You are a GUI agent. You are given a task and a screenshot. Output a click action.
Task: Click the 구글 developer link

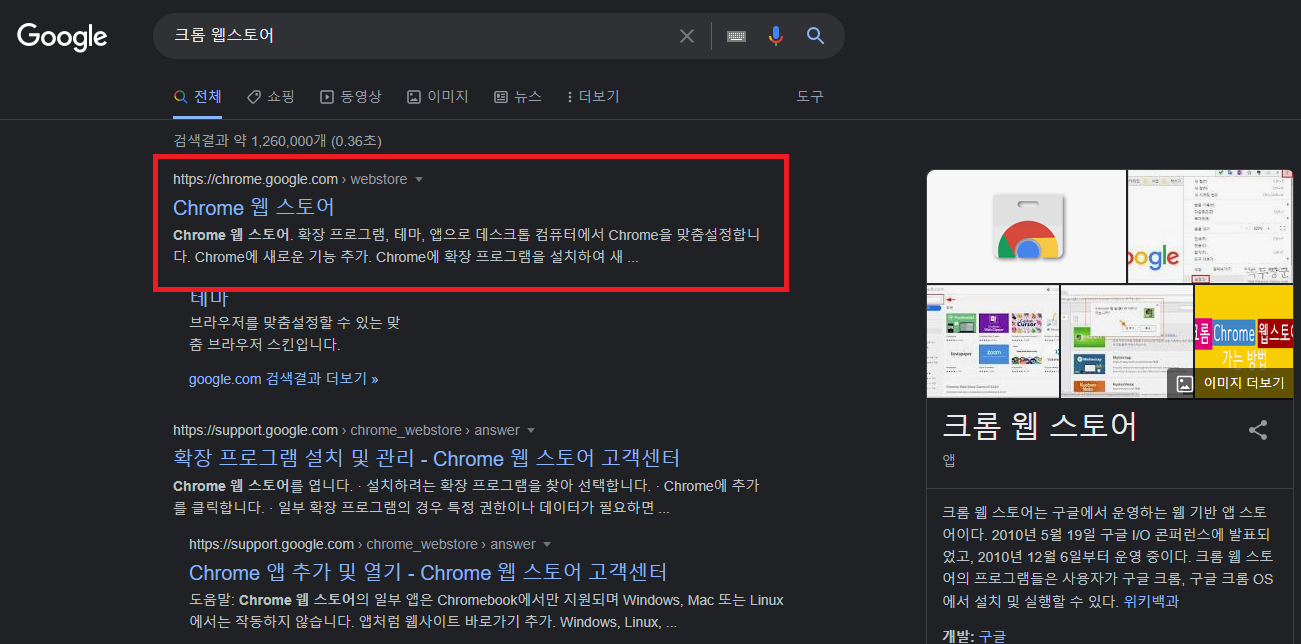coord(992,636)
